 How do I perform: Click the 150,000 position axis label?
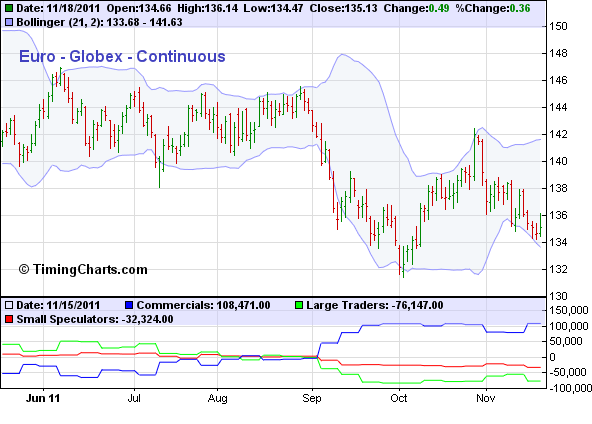point(569,310)
